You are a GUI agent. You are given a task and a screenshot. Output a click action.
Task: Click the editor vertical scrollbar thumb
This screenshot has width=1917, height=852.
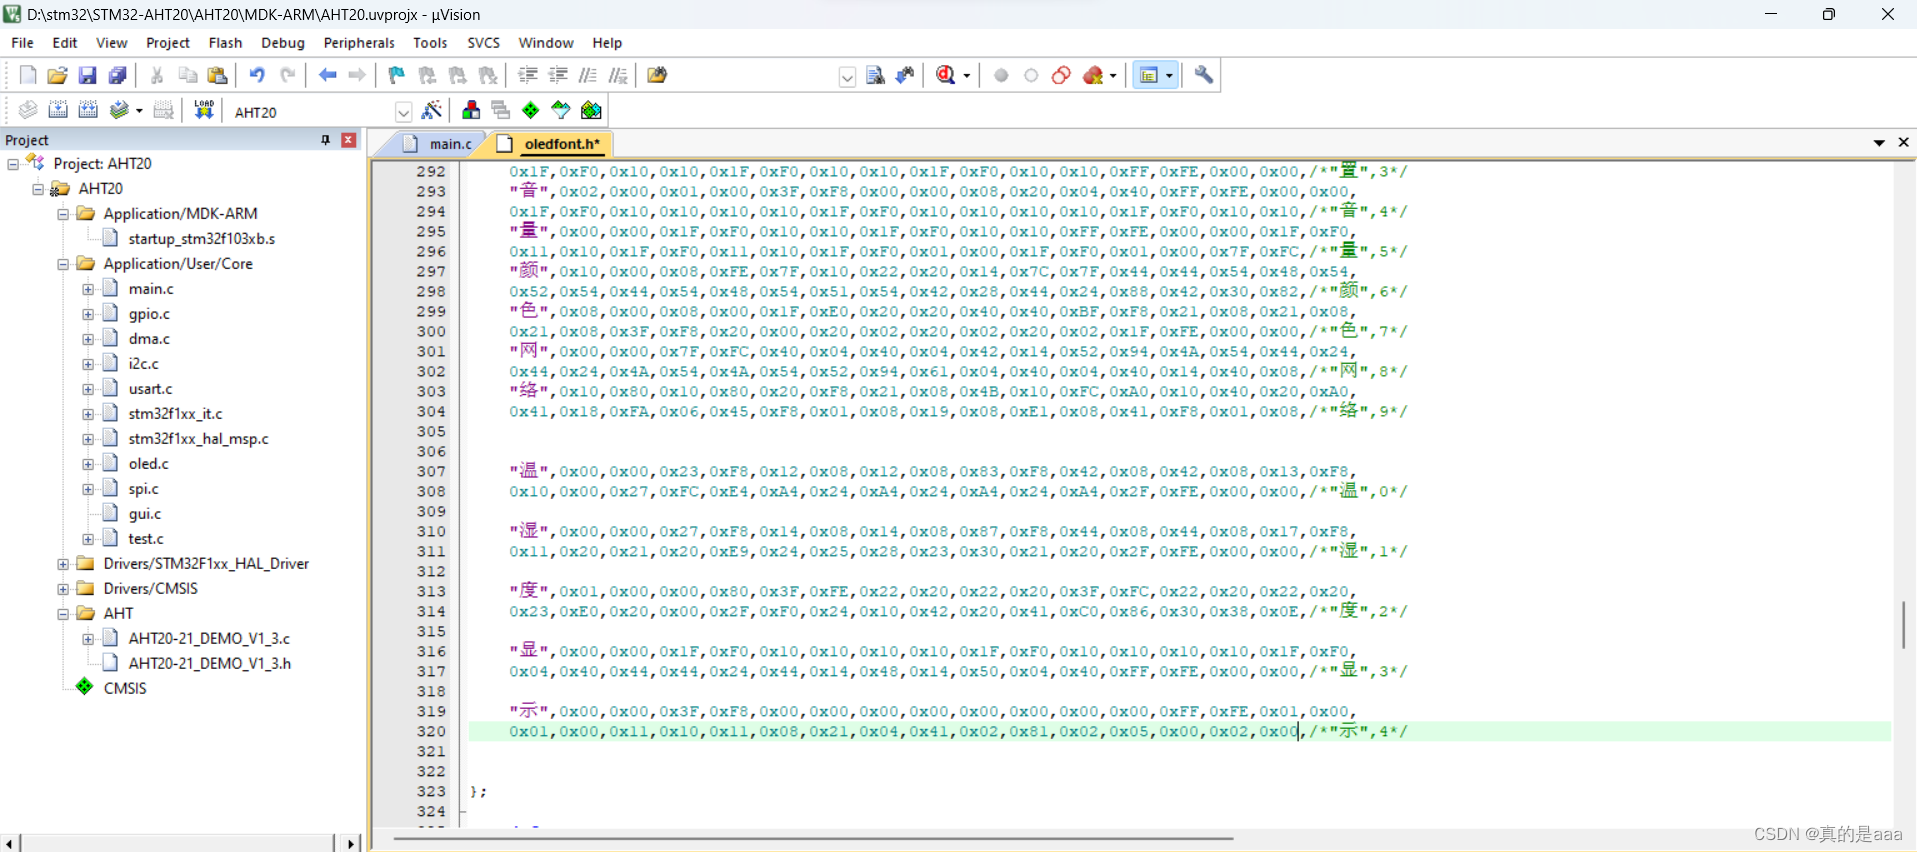tap(1903, 624)
